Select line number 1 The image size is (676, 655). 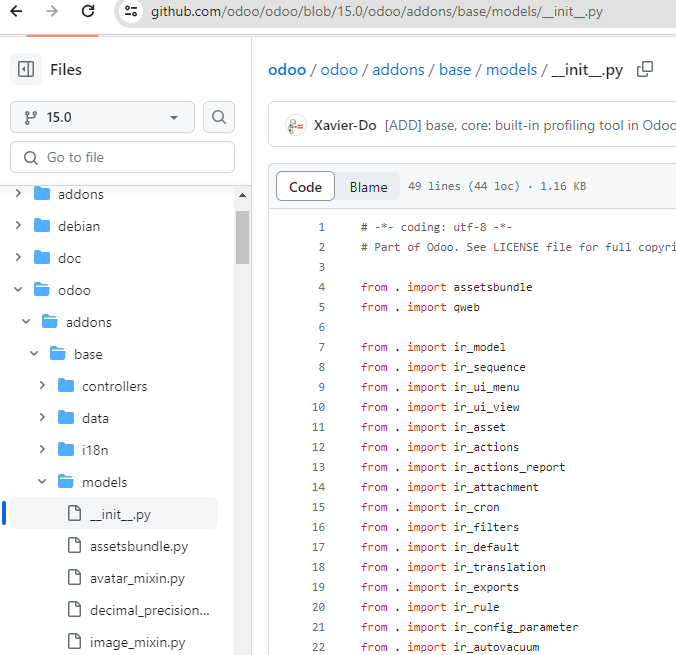tap(322, 227)
